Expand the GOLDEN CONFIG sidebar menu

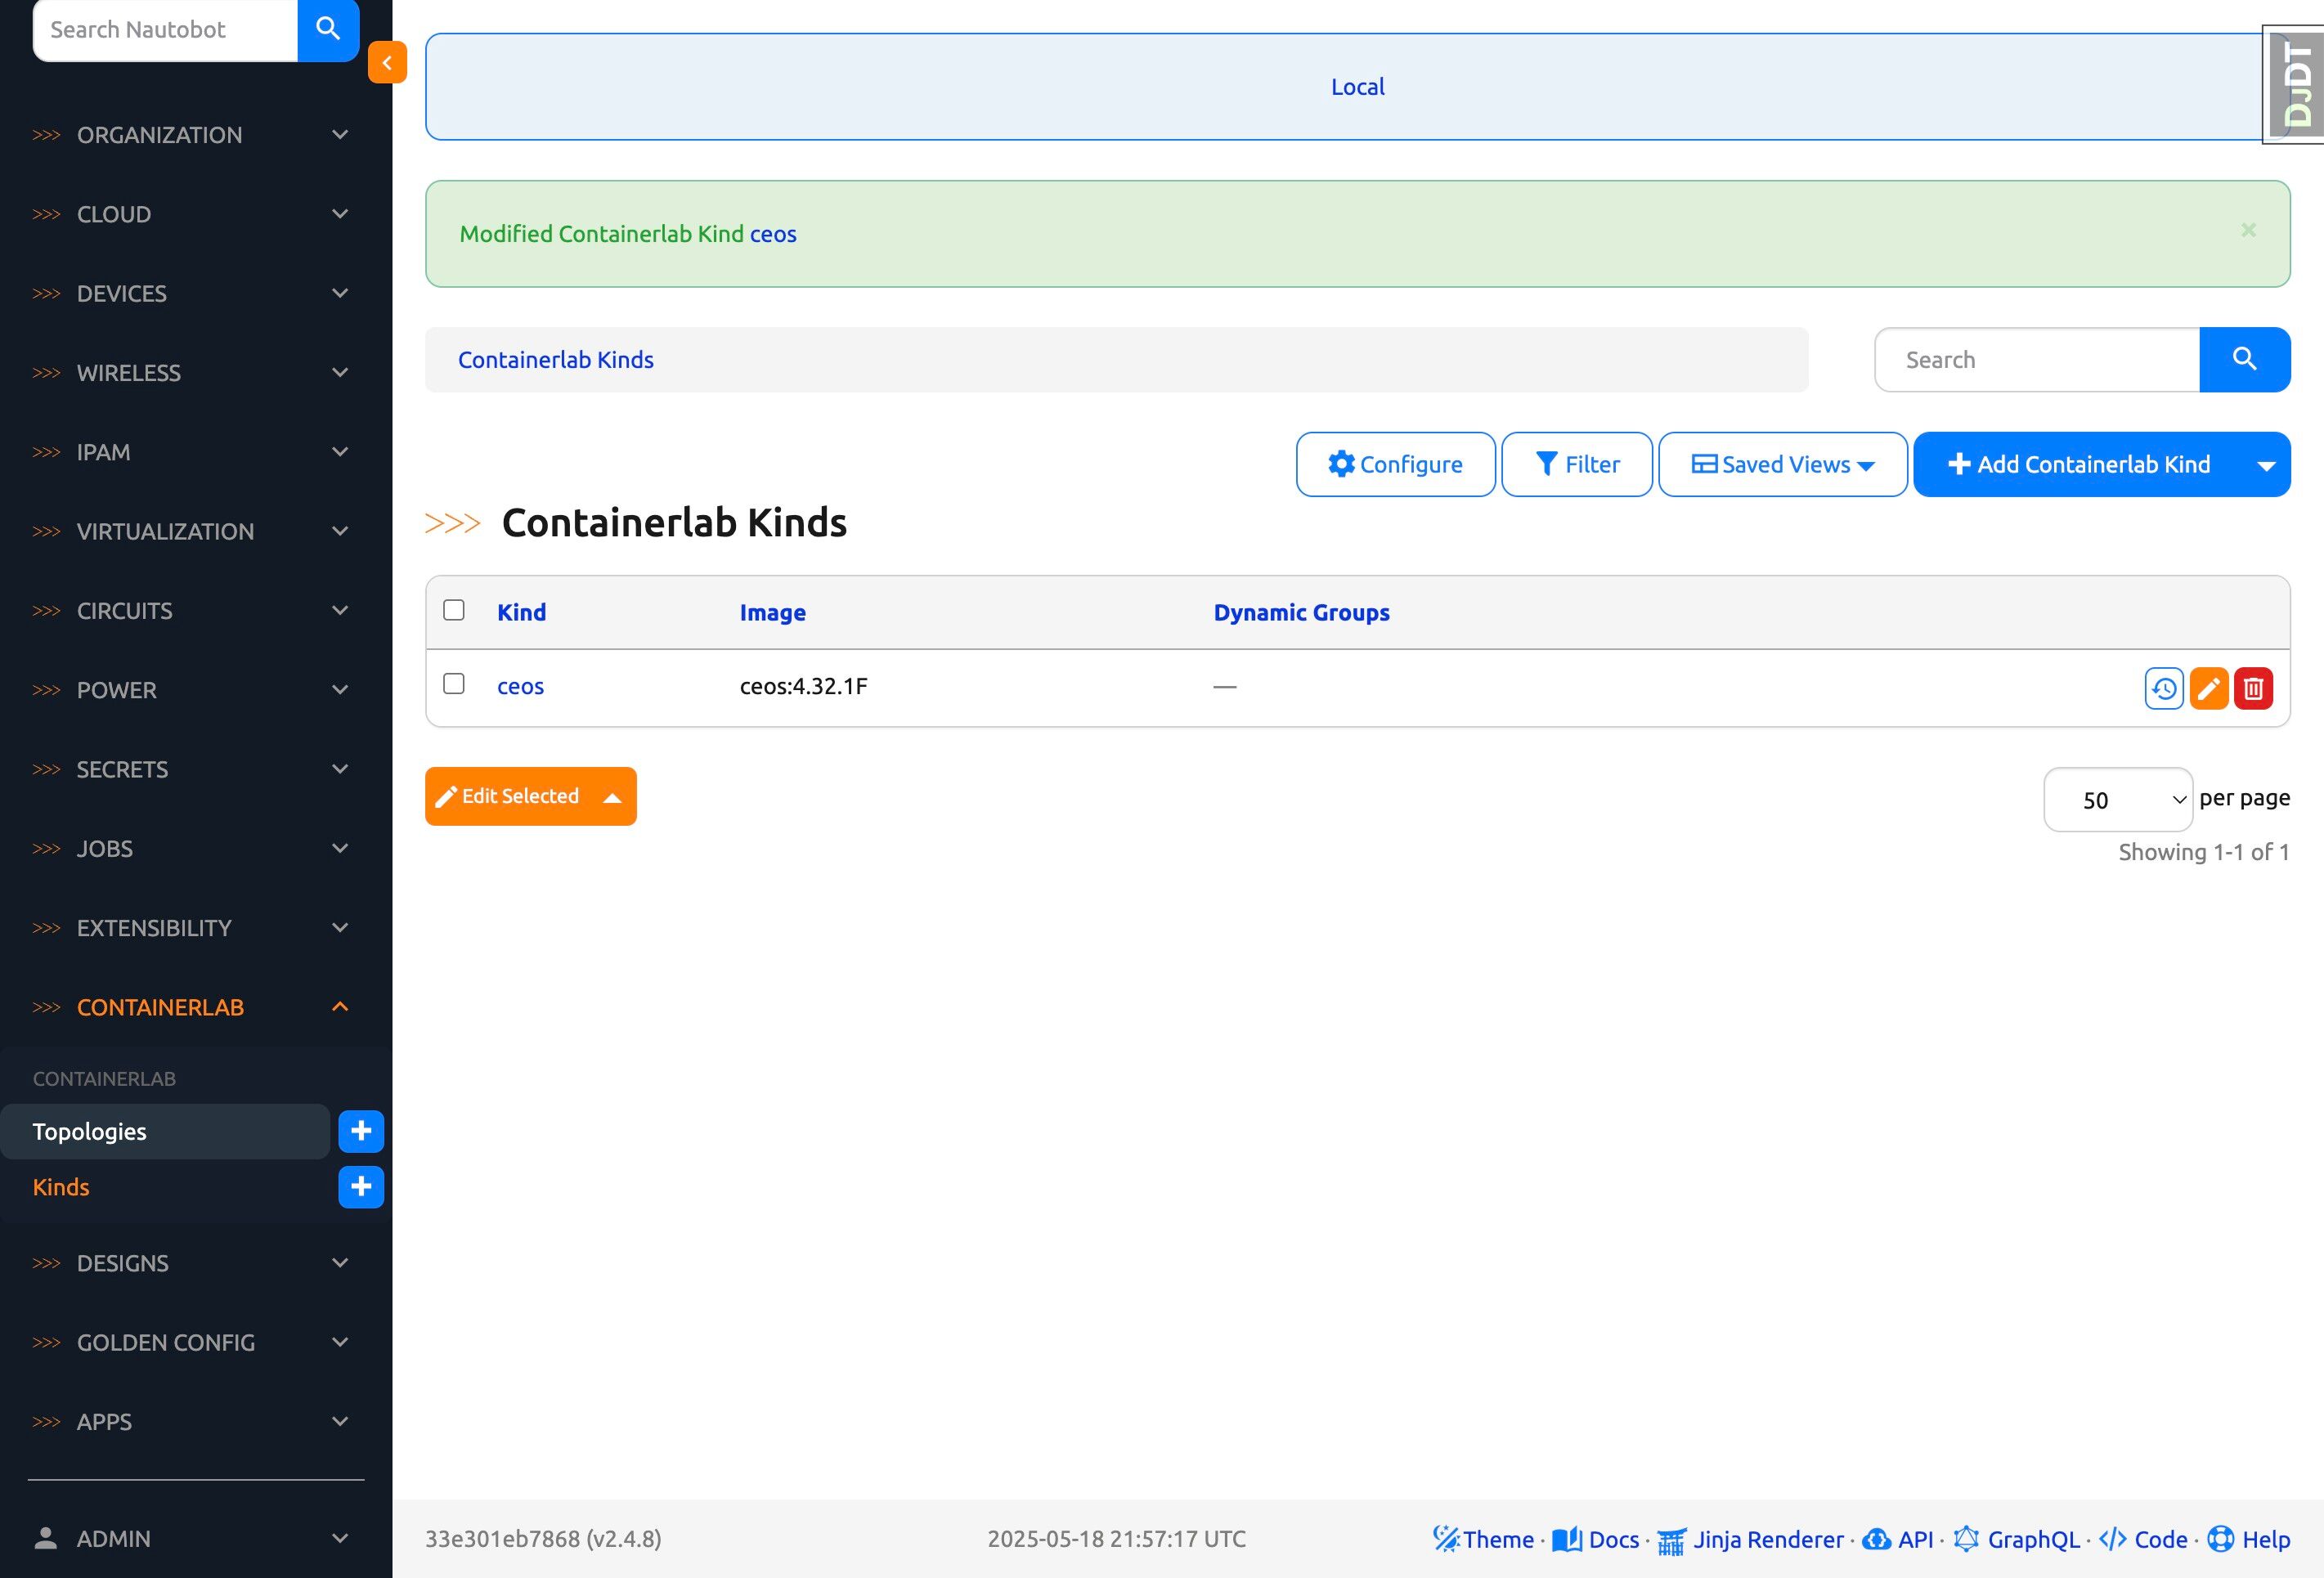tap(190, 1342)
